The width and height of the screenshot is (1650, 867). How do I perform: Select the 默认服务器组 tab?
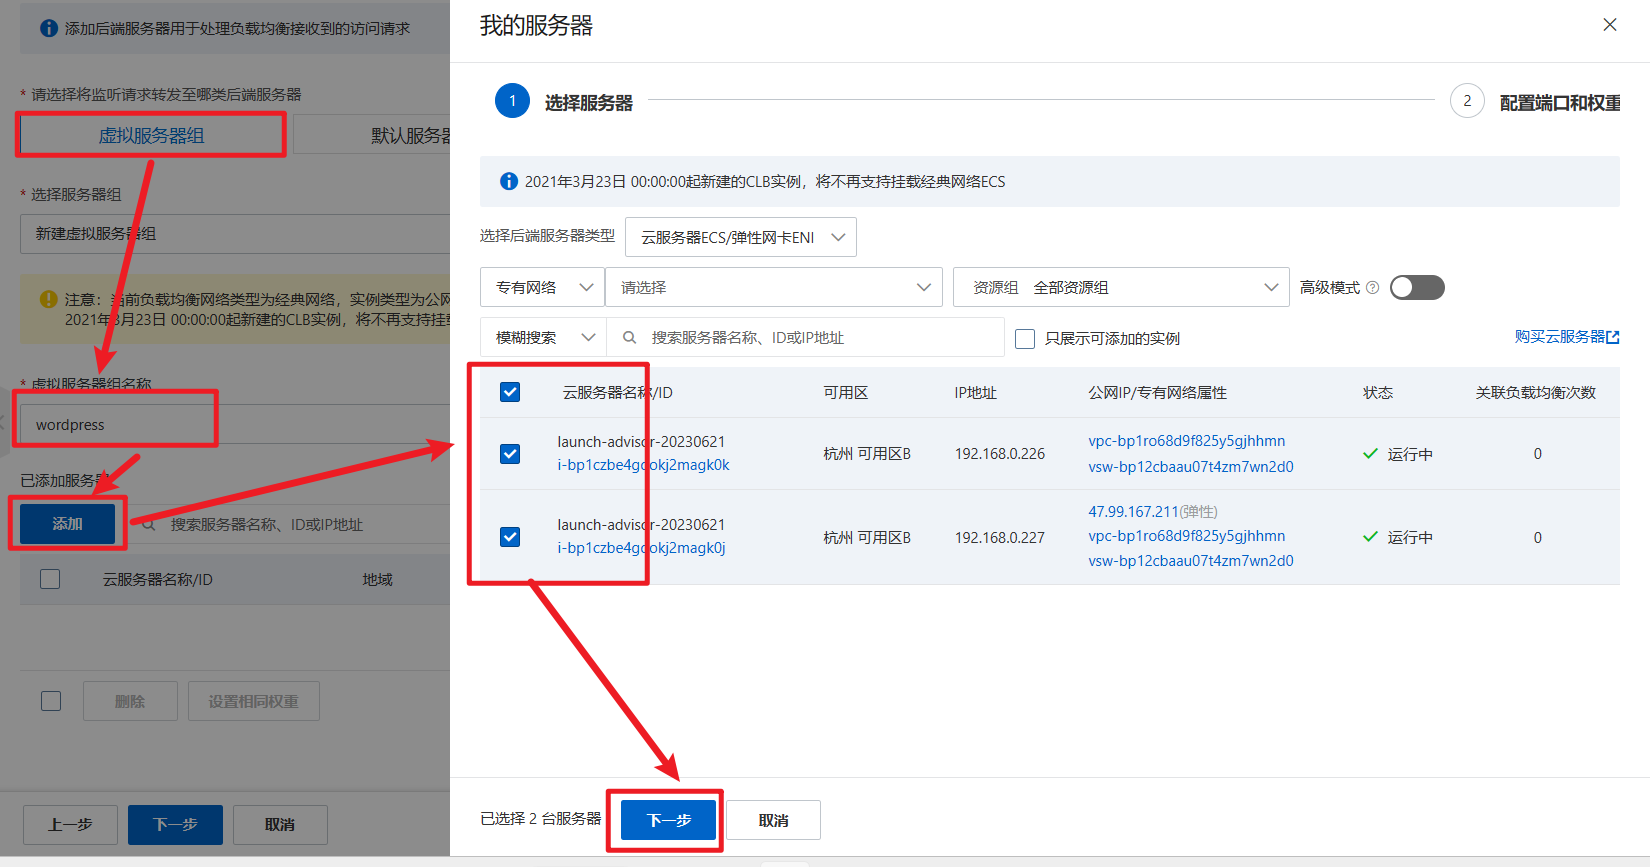[371, 135]
